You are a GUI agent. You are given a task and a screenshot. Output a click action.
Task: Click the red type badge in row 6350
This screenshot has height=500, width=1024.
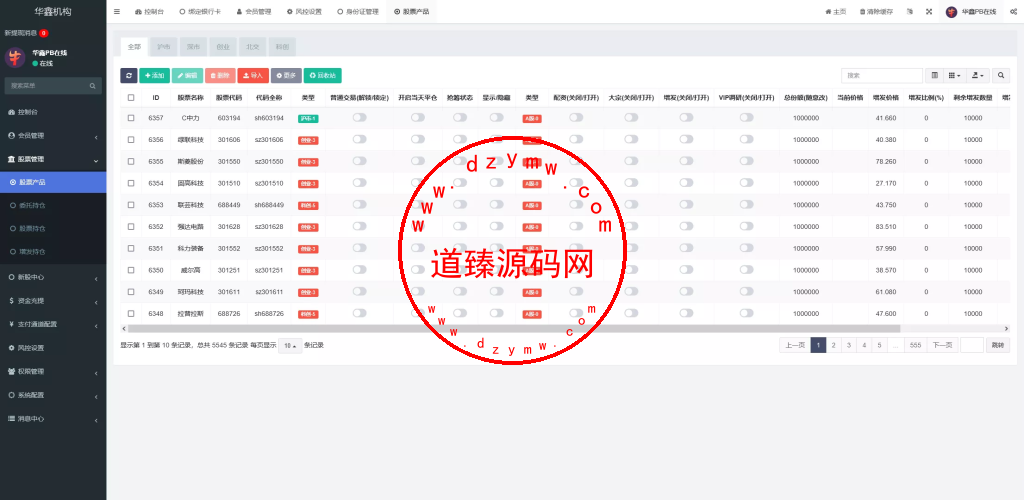[308, 270]
